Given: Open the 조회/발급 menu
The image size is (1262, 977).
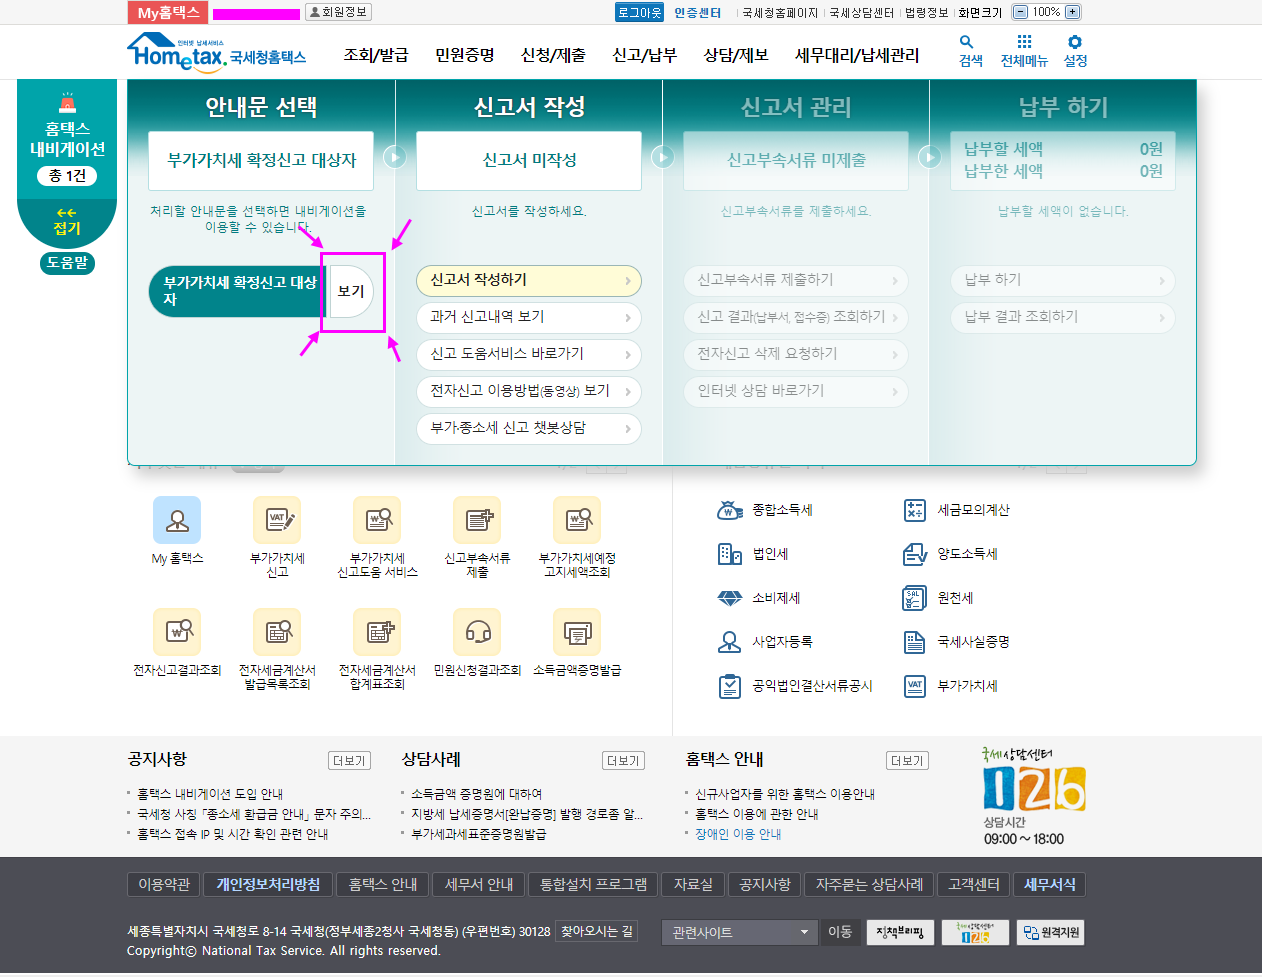Looking at the screenshot, I should click(376, 55).
